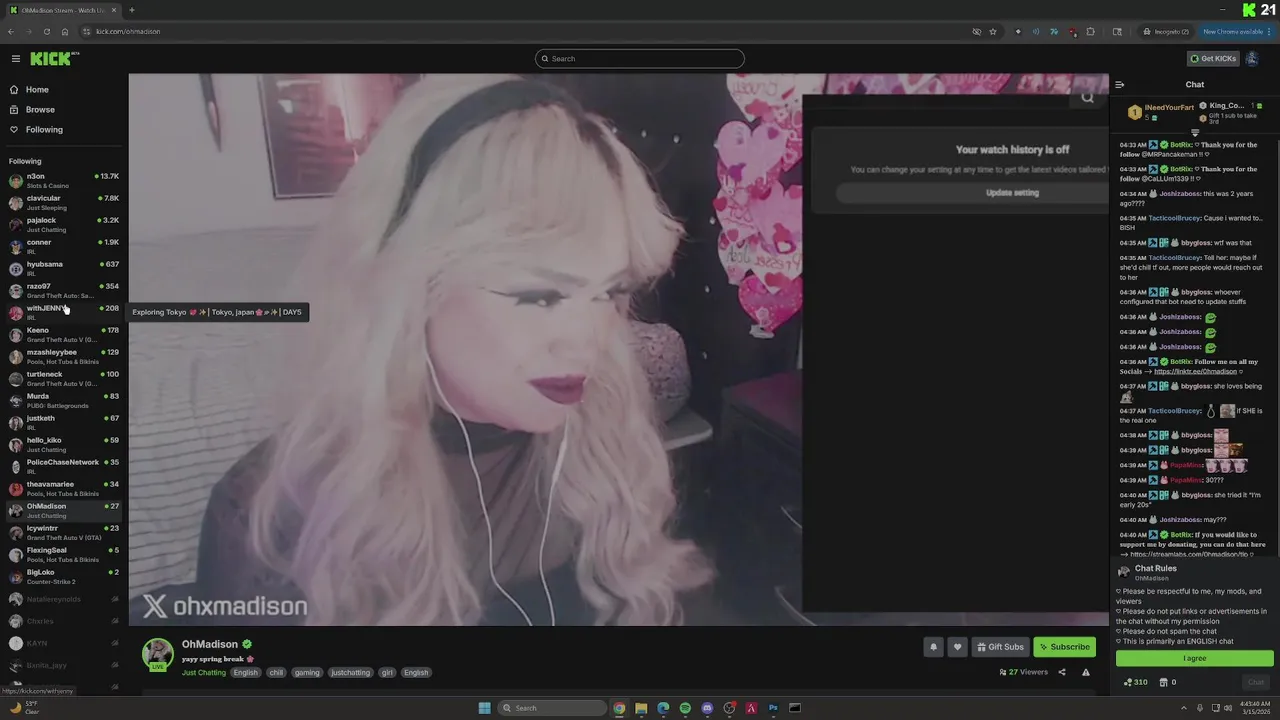Click the I agree chat rules button

tap(1194, 658)
